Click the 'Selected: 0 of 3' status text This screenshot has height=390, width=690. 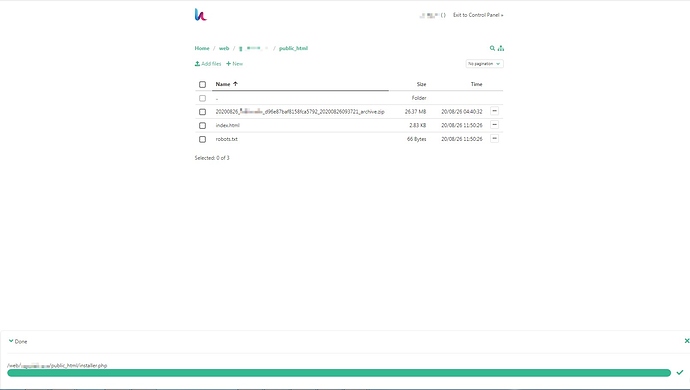(212, 158)
